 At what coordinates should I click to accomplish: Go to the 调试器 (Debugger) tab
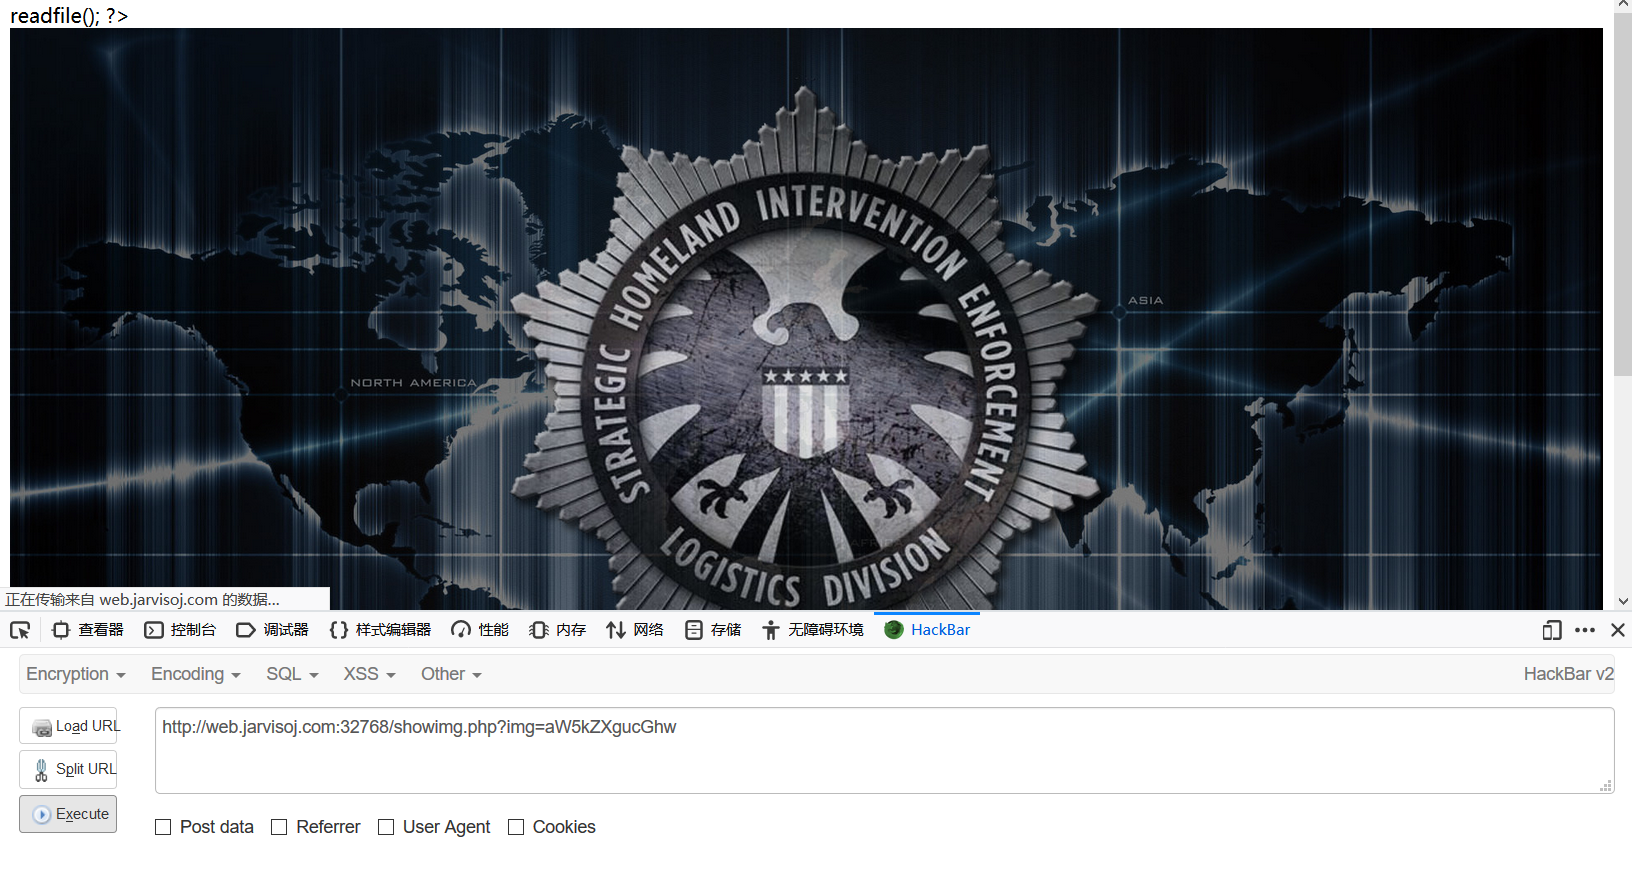[x=272, y=630]
